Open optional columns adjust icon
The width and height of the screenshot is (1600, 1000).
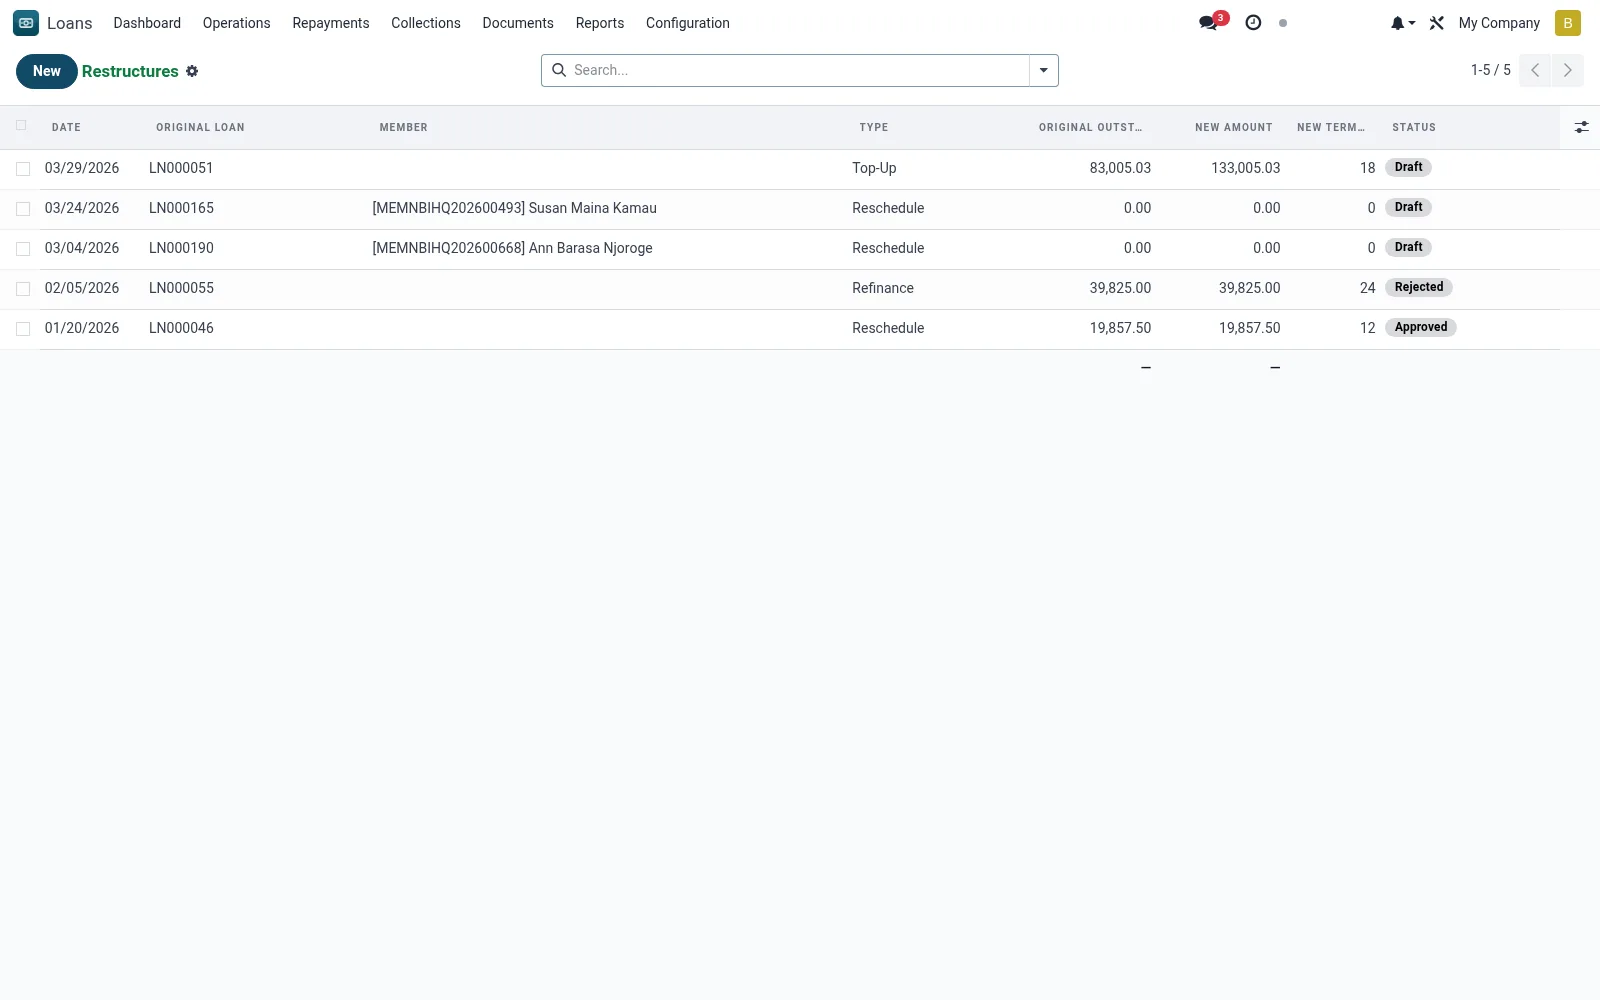click(x=1581, y=127)
